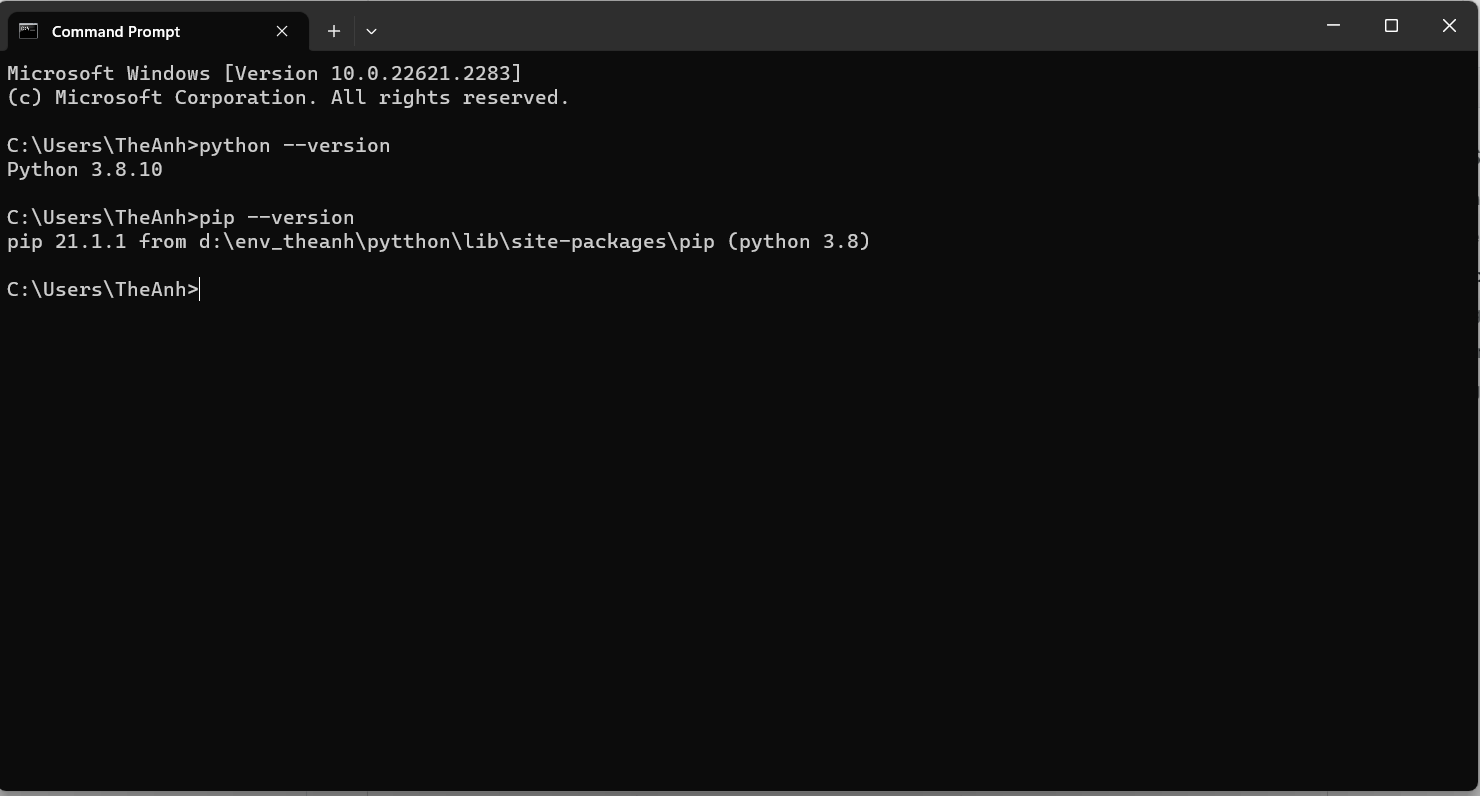Close the Command Prompt tab
The width and height of the screenshot is (1480, 796).
click(282, 31)
